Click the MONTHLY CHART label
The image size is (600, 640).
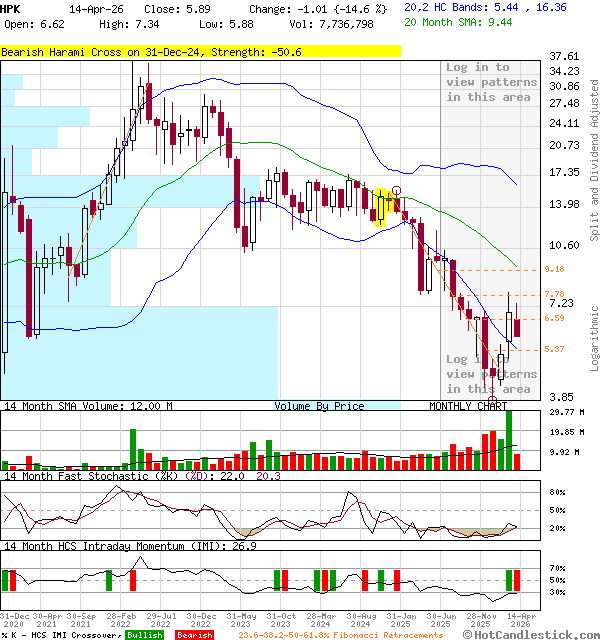click(468, 406)
